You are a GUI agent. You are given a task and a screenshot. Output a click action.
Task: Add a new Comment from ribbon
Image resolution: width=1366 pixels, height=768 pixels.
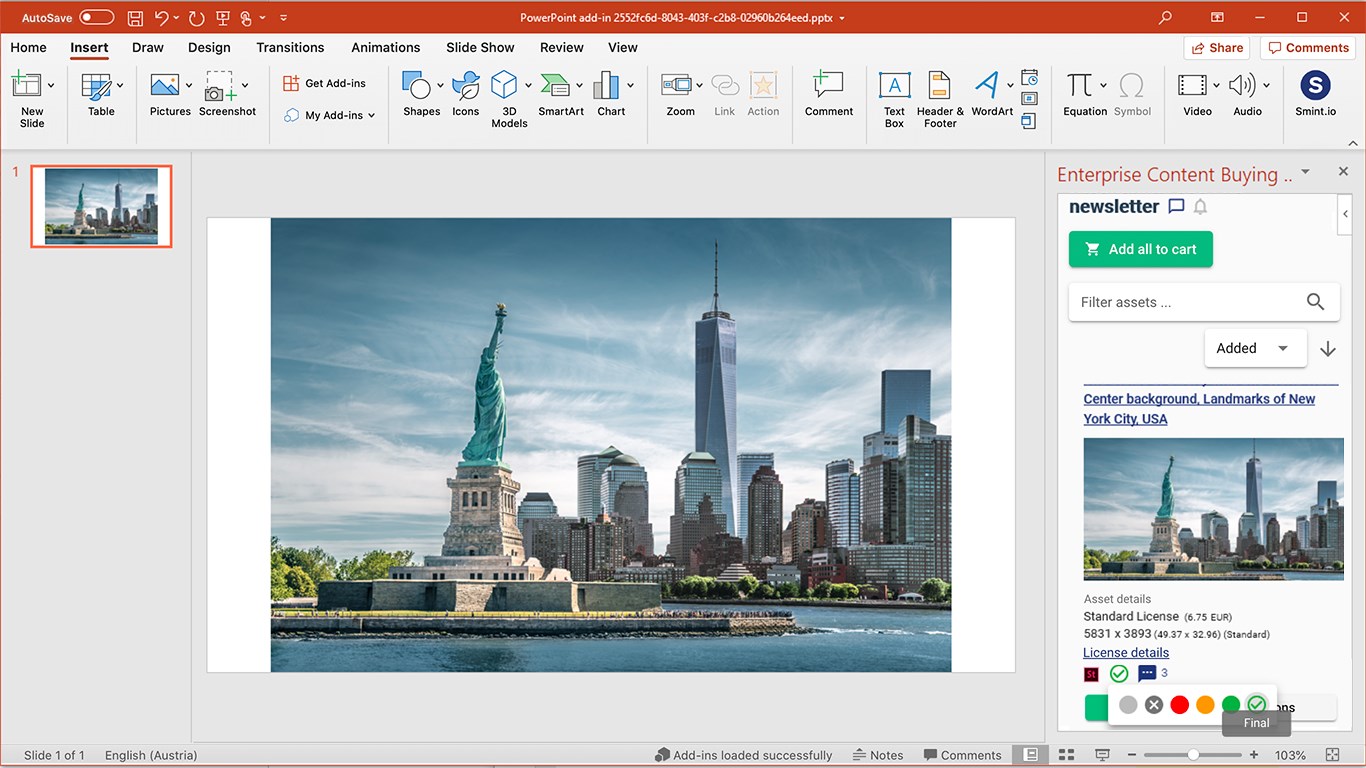tap(829, 96)
